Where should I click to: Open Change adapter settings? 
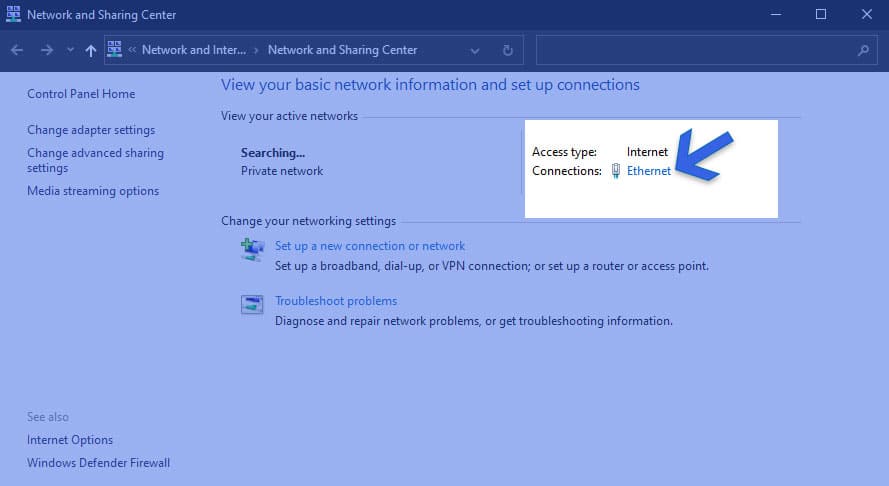(91, 130)
